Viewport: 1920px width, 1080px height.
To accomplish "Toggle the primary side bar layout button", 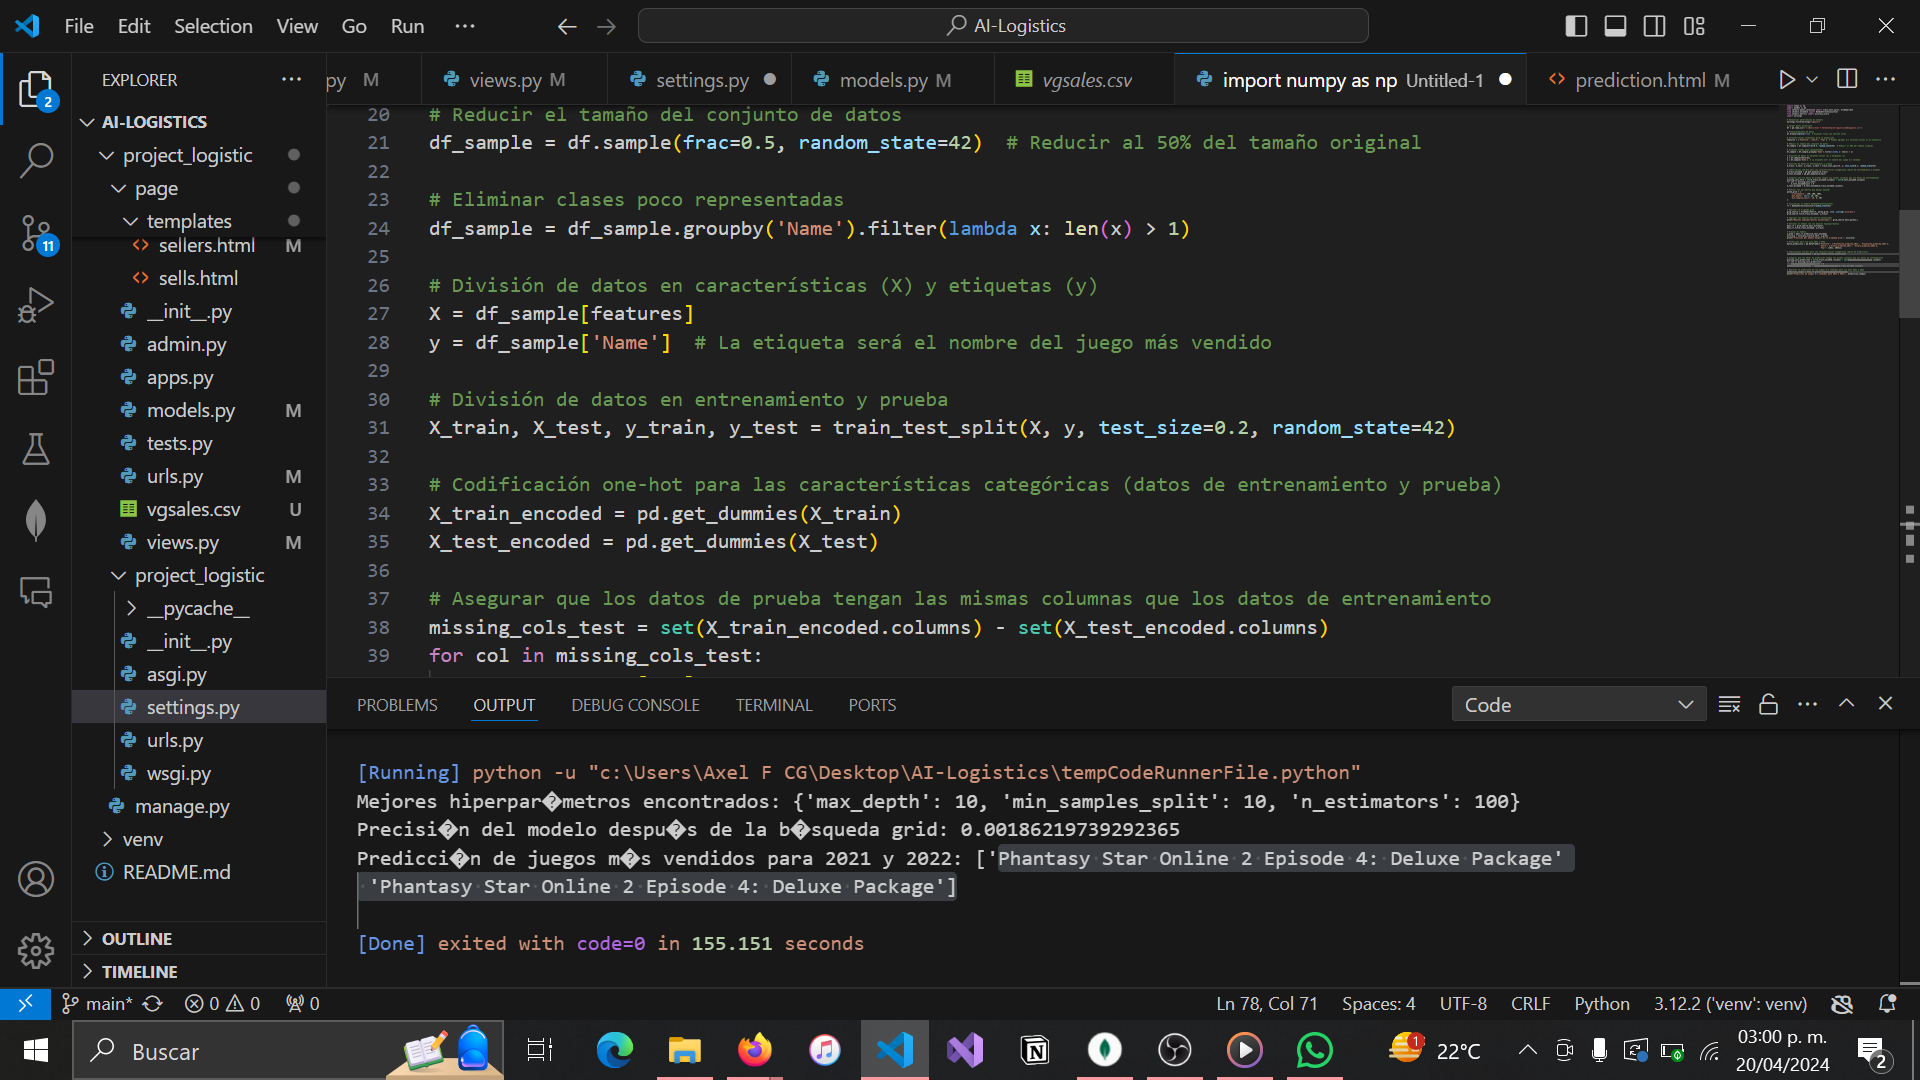I will (1576, 26).
